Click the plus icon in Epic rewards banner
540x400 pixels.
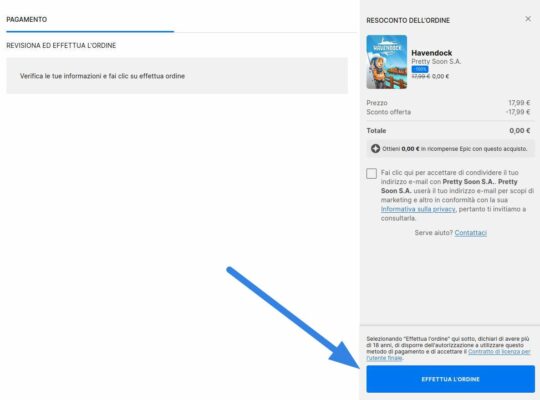[375, 148]
